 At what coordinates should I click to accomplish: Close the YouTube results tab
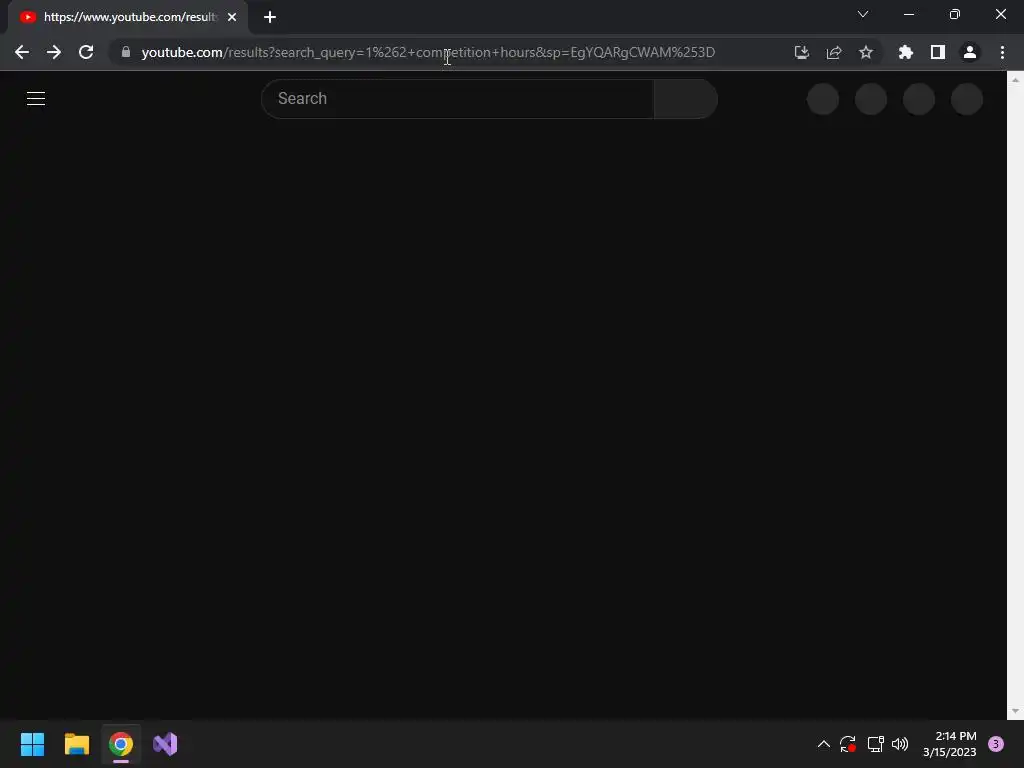232,17
